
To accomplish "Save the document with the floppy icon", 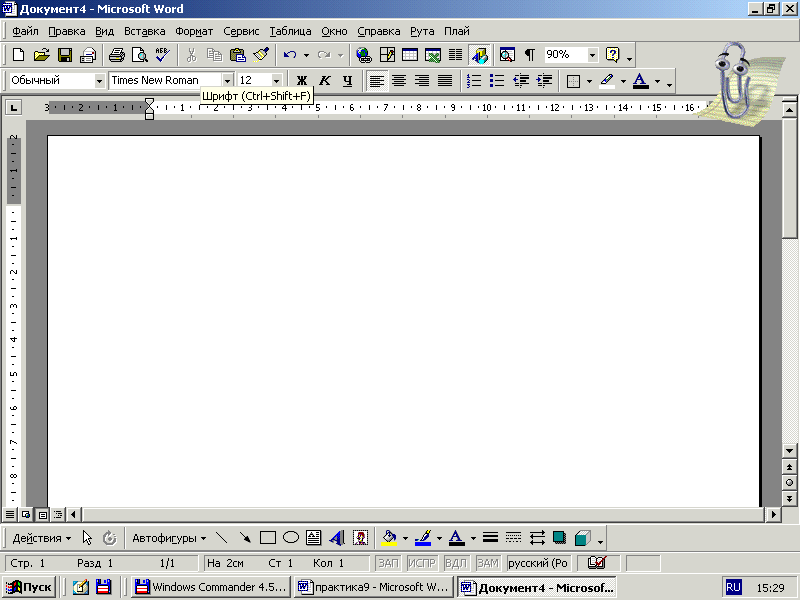I will pos(65,55).
